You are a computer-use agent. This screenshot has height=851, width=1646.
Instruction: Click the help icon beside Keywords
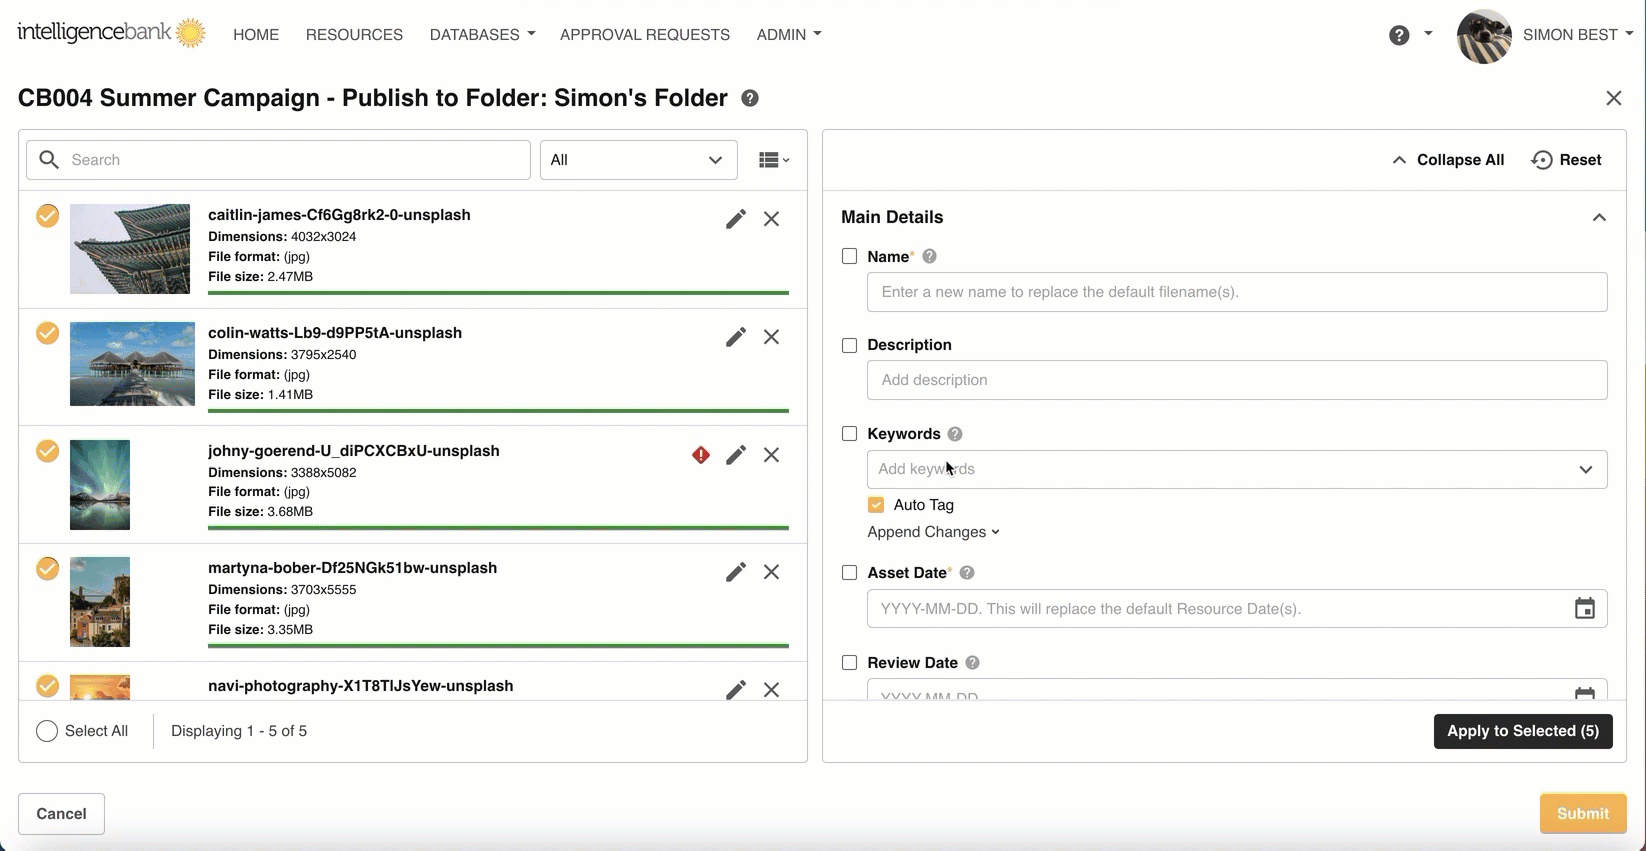coord(955,434)
